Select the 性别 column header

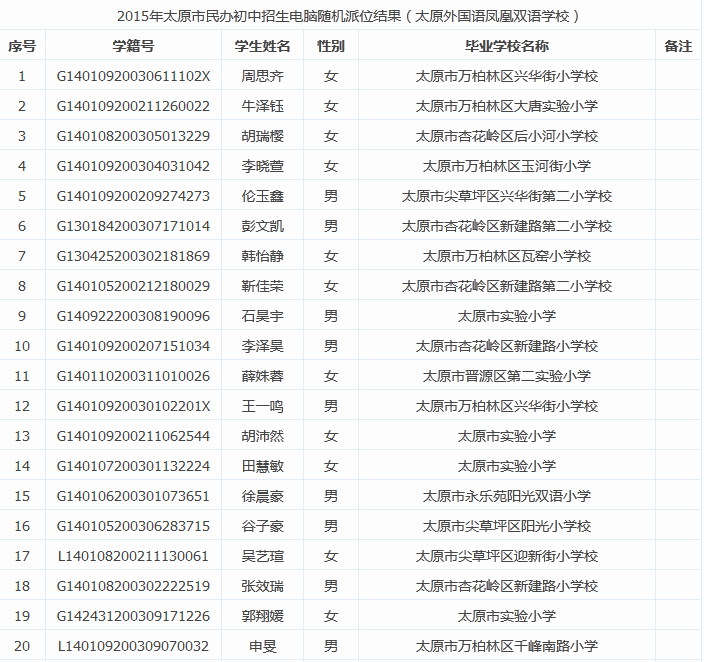(x=331, y=46)
